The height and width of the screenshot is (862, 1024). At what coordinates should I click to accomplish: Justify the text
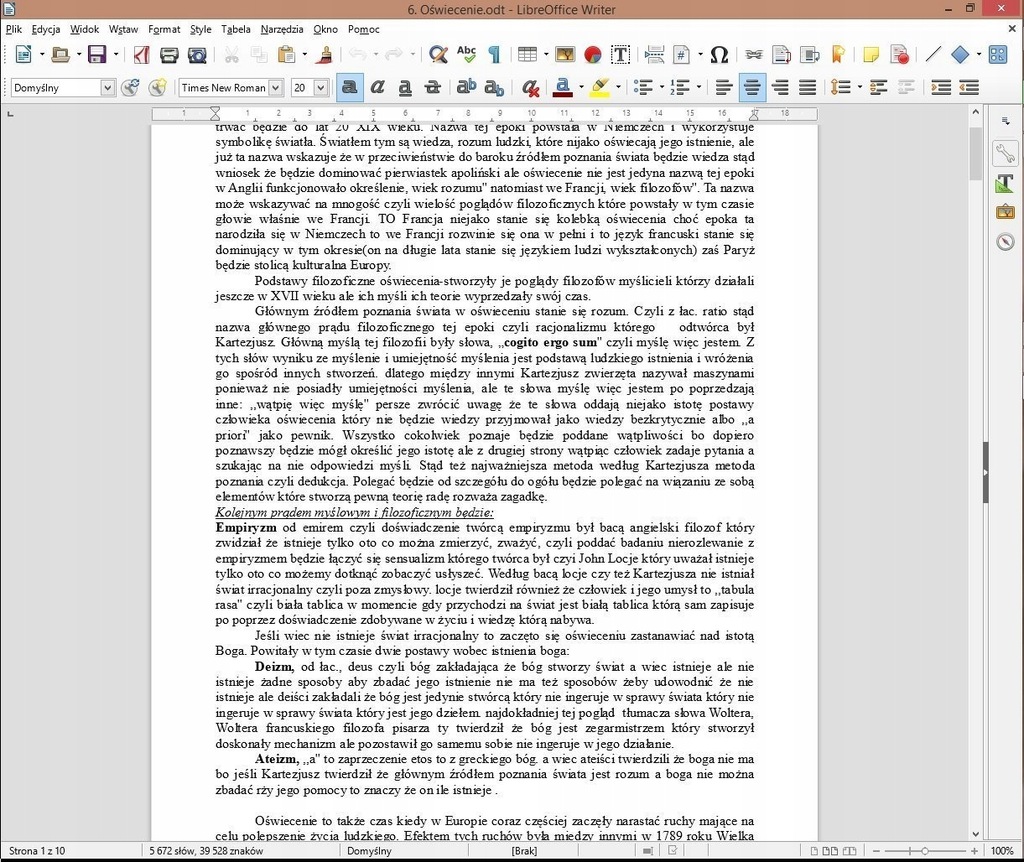[808, 88]
